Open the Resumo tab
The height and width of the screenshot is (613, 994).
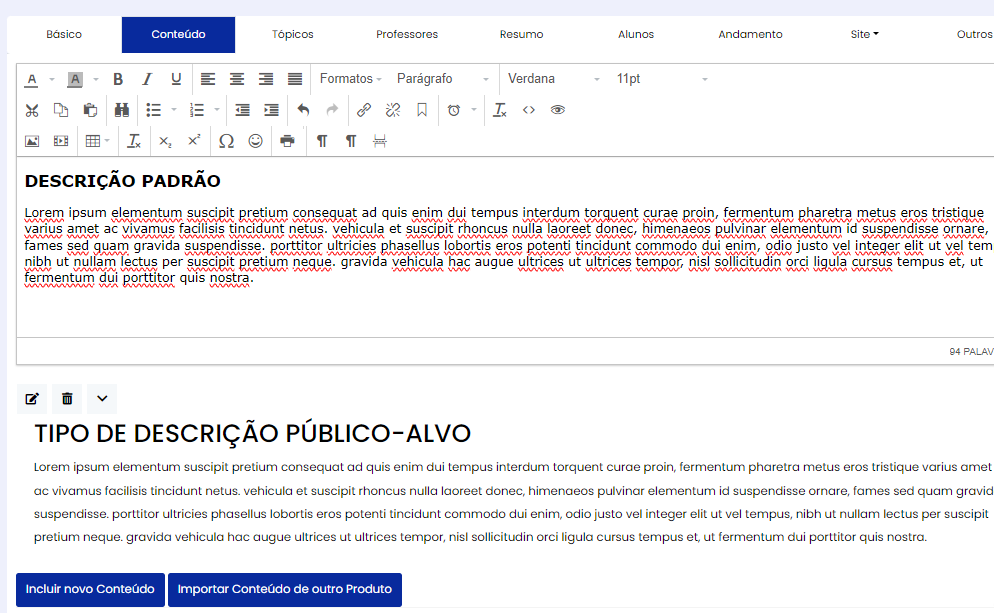pyautogui.click(x=521, y=35)
